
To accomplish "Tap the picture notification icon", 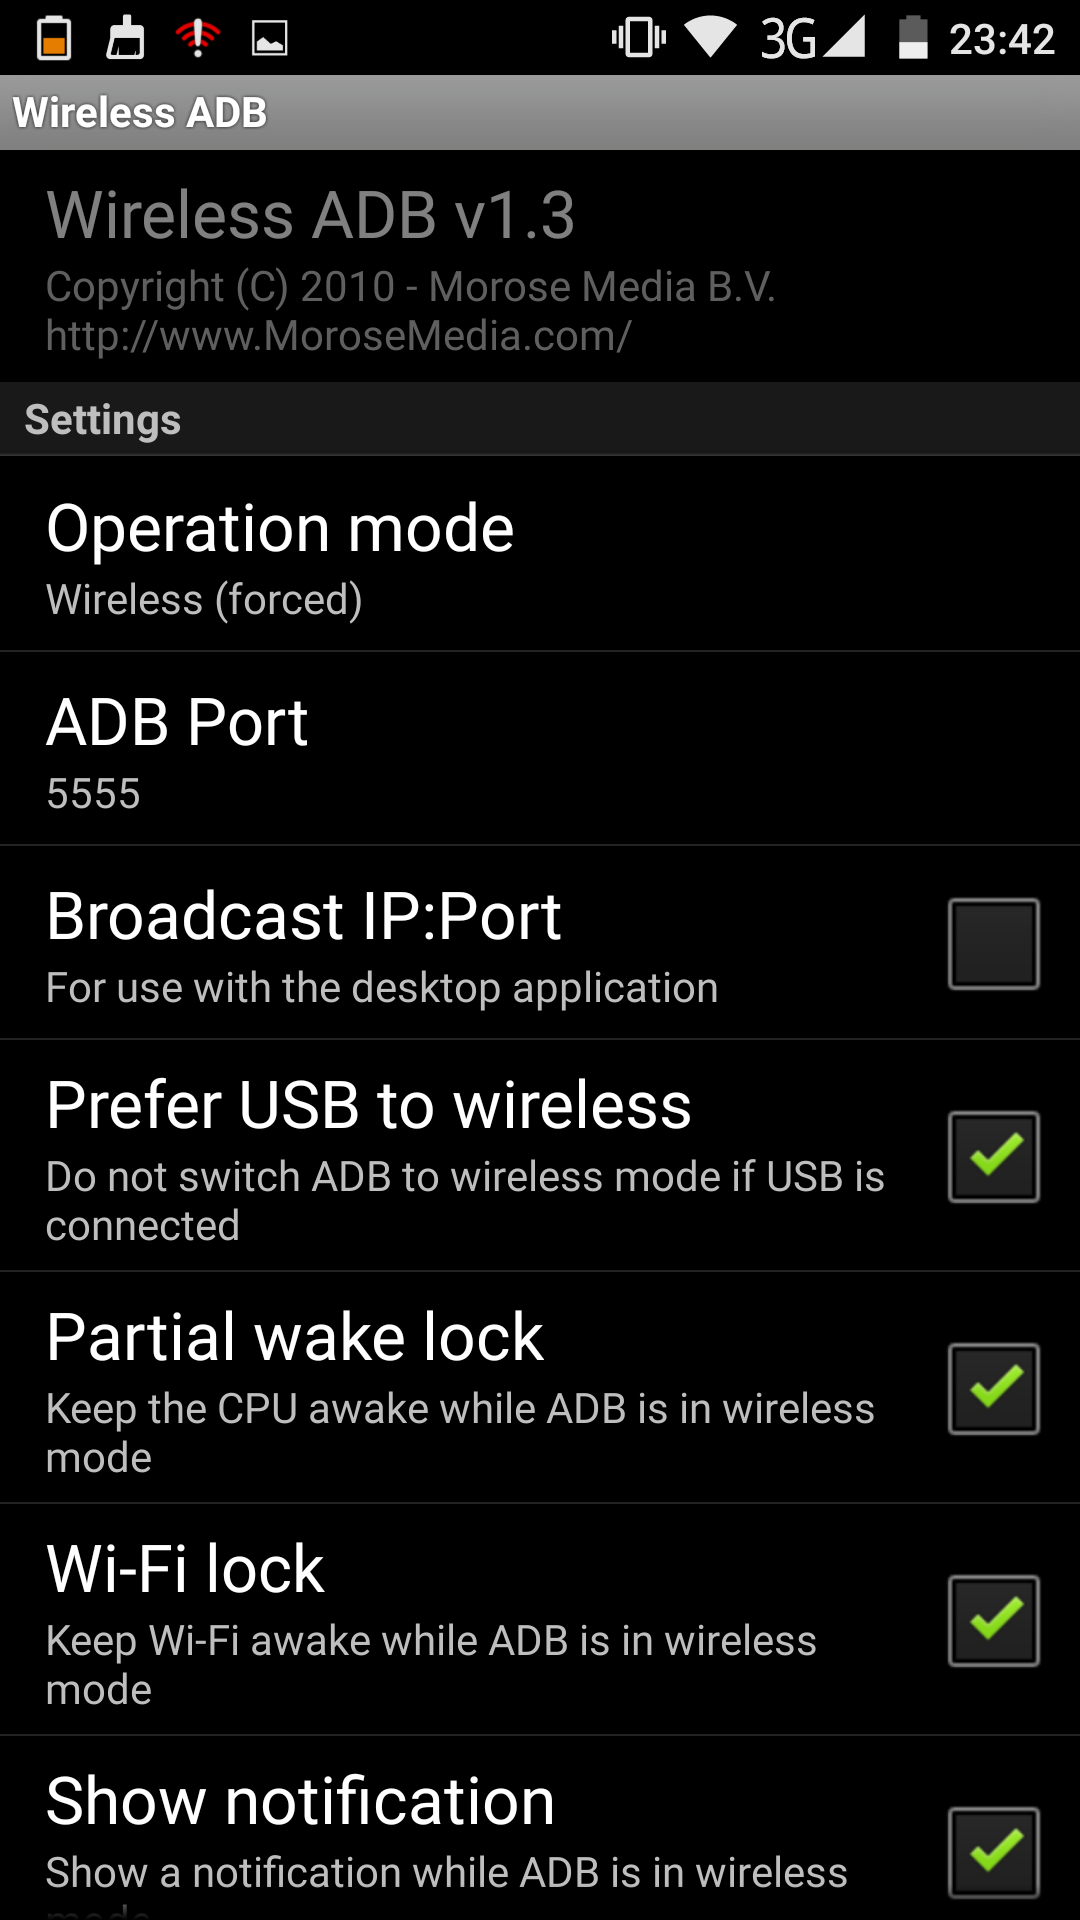I will point(269,38).
